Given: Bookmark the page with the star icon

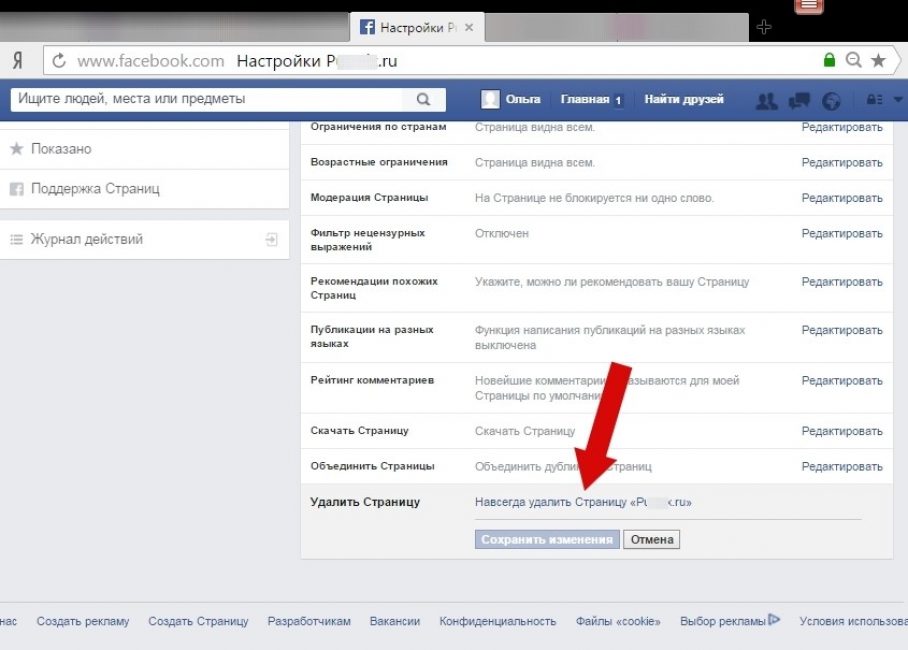Looking at the screenshot, I should (x=878, y=60).
